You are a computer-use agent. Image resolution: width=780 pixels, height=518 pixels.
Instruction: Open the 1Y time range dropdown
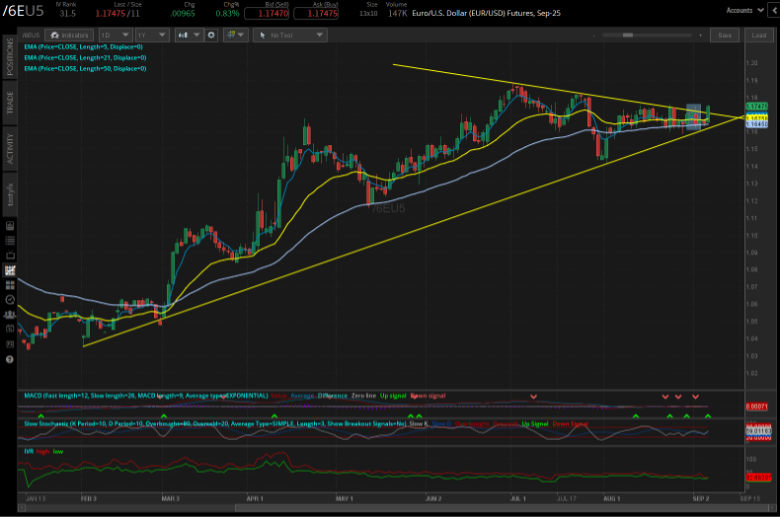click(152, 35)
